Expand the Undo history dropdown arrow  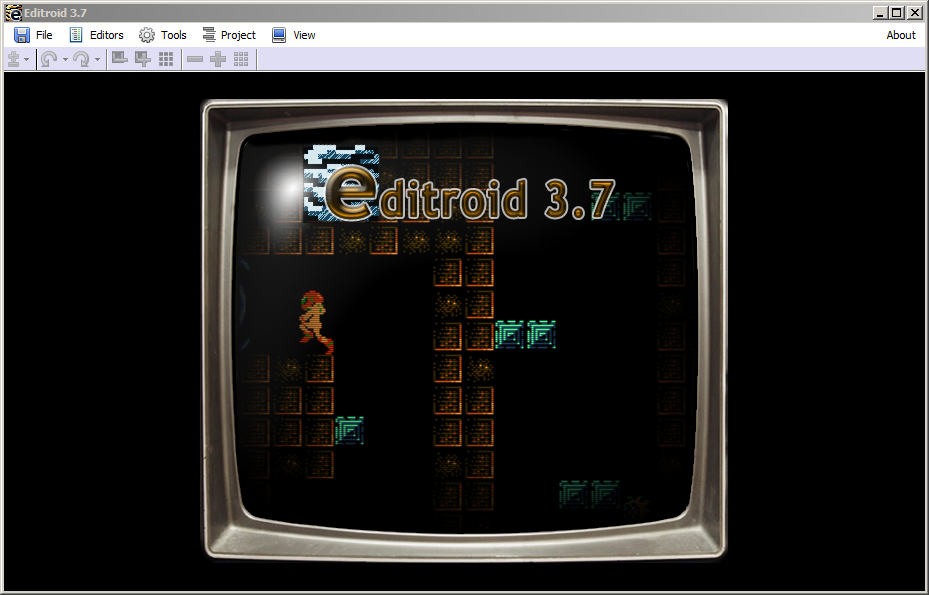coord(65,59)
